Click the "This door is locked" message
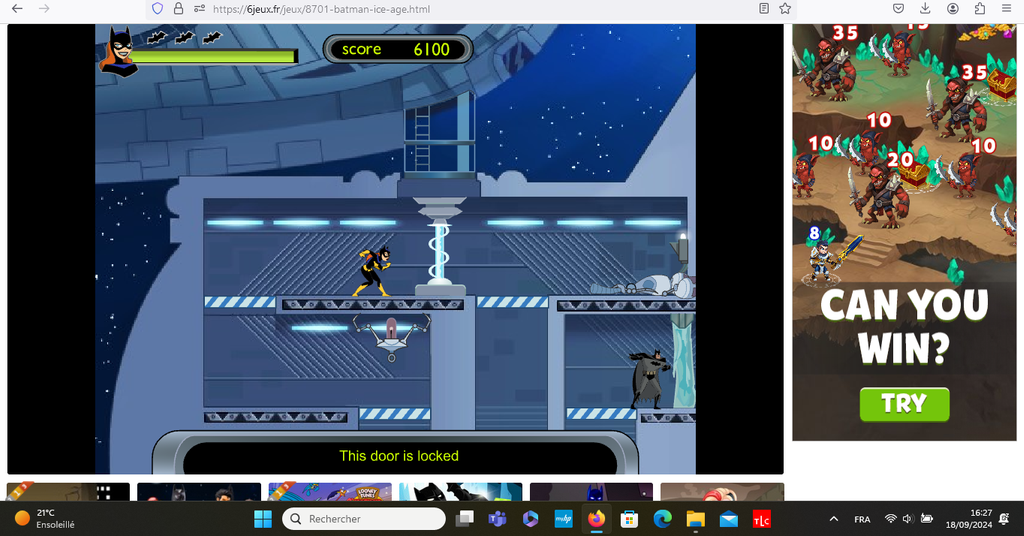 pos(399,456)
